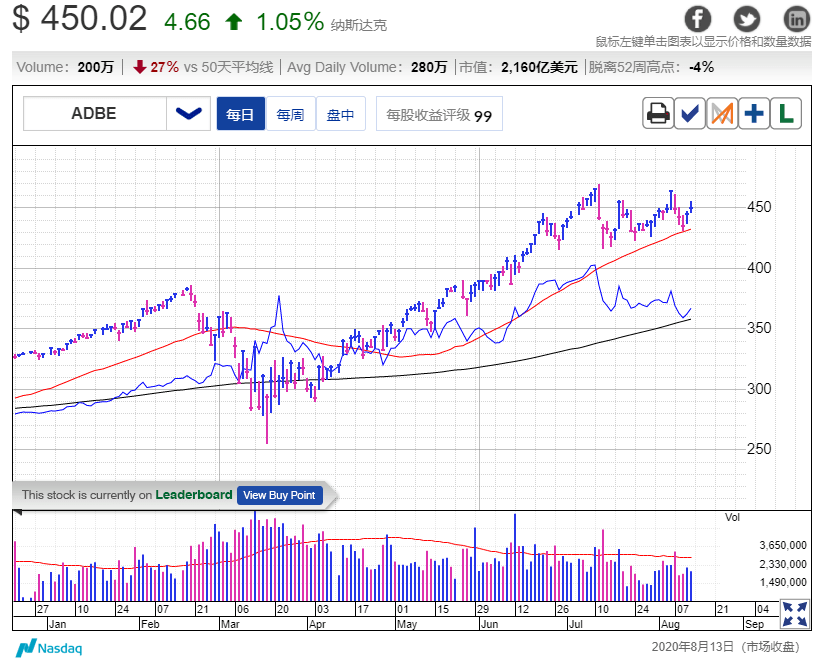Share chart on LinkedIn
This screenshot has height=659, width=821.
tap(796, 19)
